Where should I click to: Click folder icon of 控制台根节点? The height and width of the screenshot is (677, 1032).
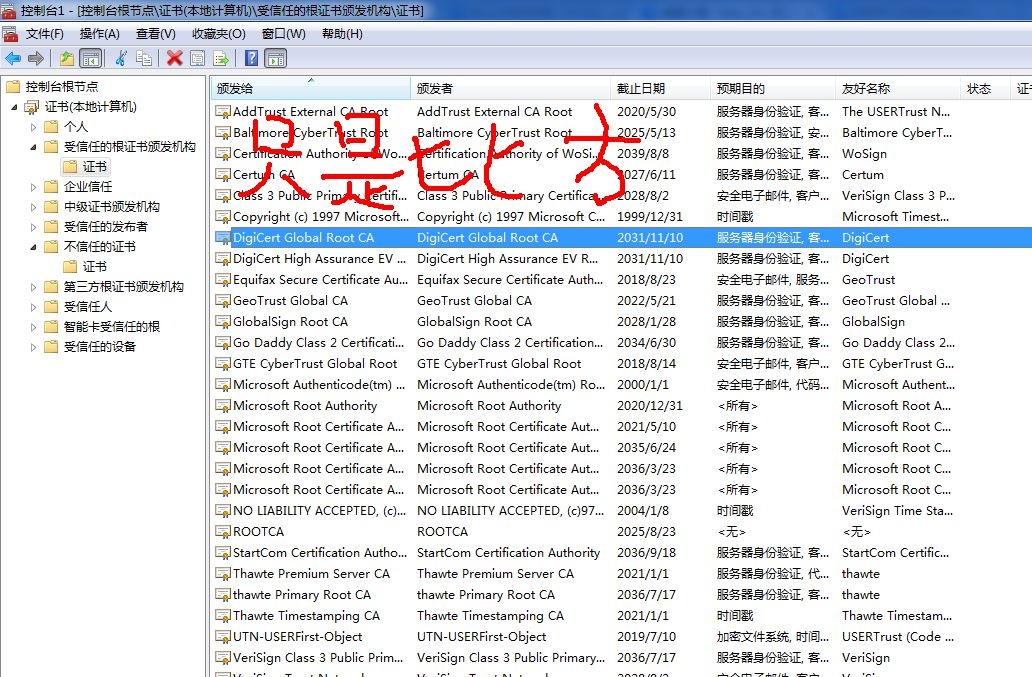(x=13, y=86)
